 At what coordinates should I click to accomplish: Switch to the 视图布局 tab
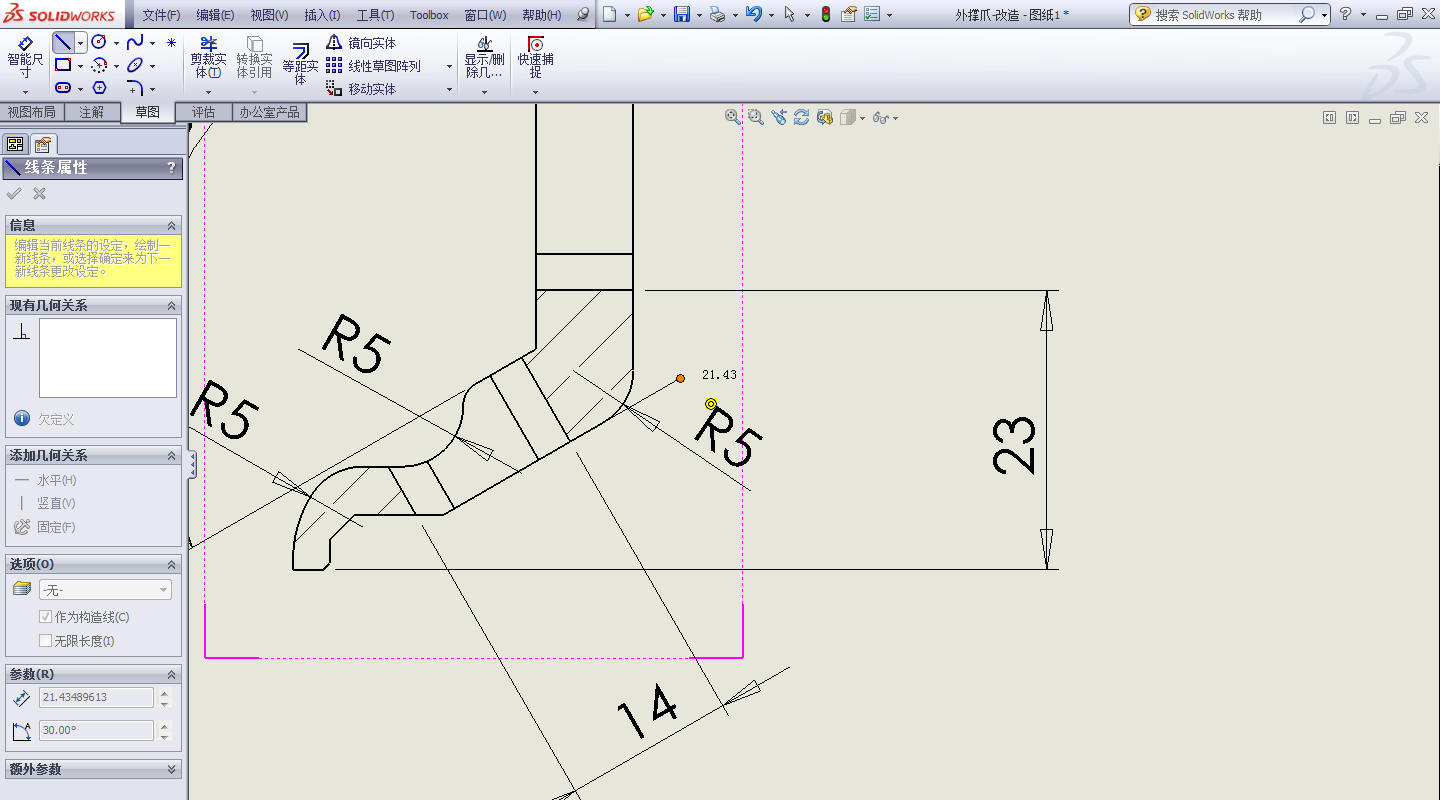click(x=31, y=112)
